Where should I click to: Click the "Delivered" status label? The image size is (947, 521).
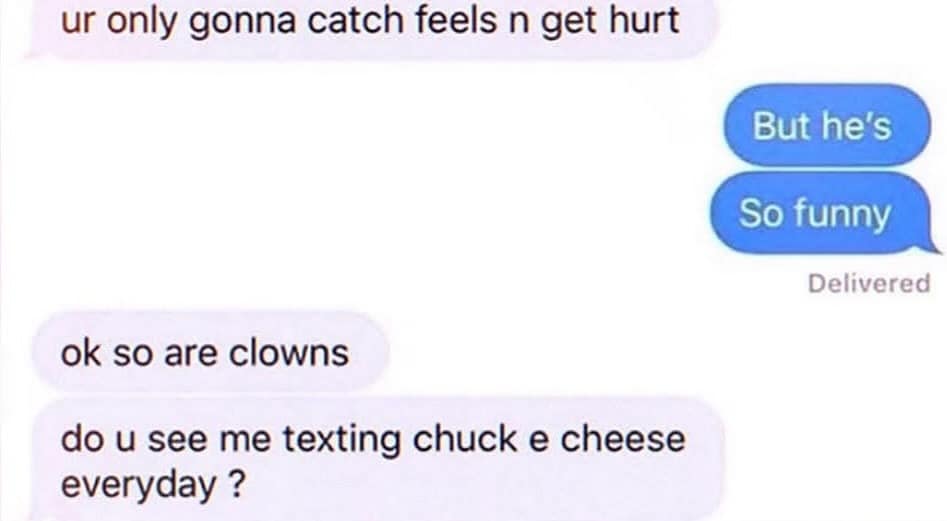click(x=869, y=283)
